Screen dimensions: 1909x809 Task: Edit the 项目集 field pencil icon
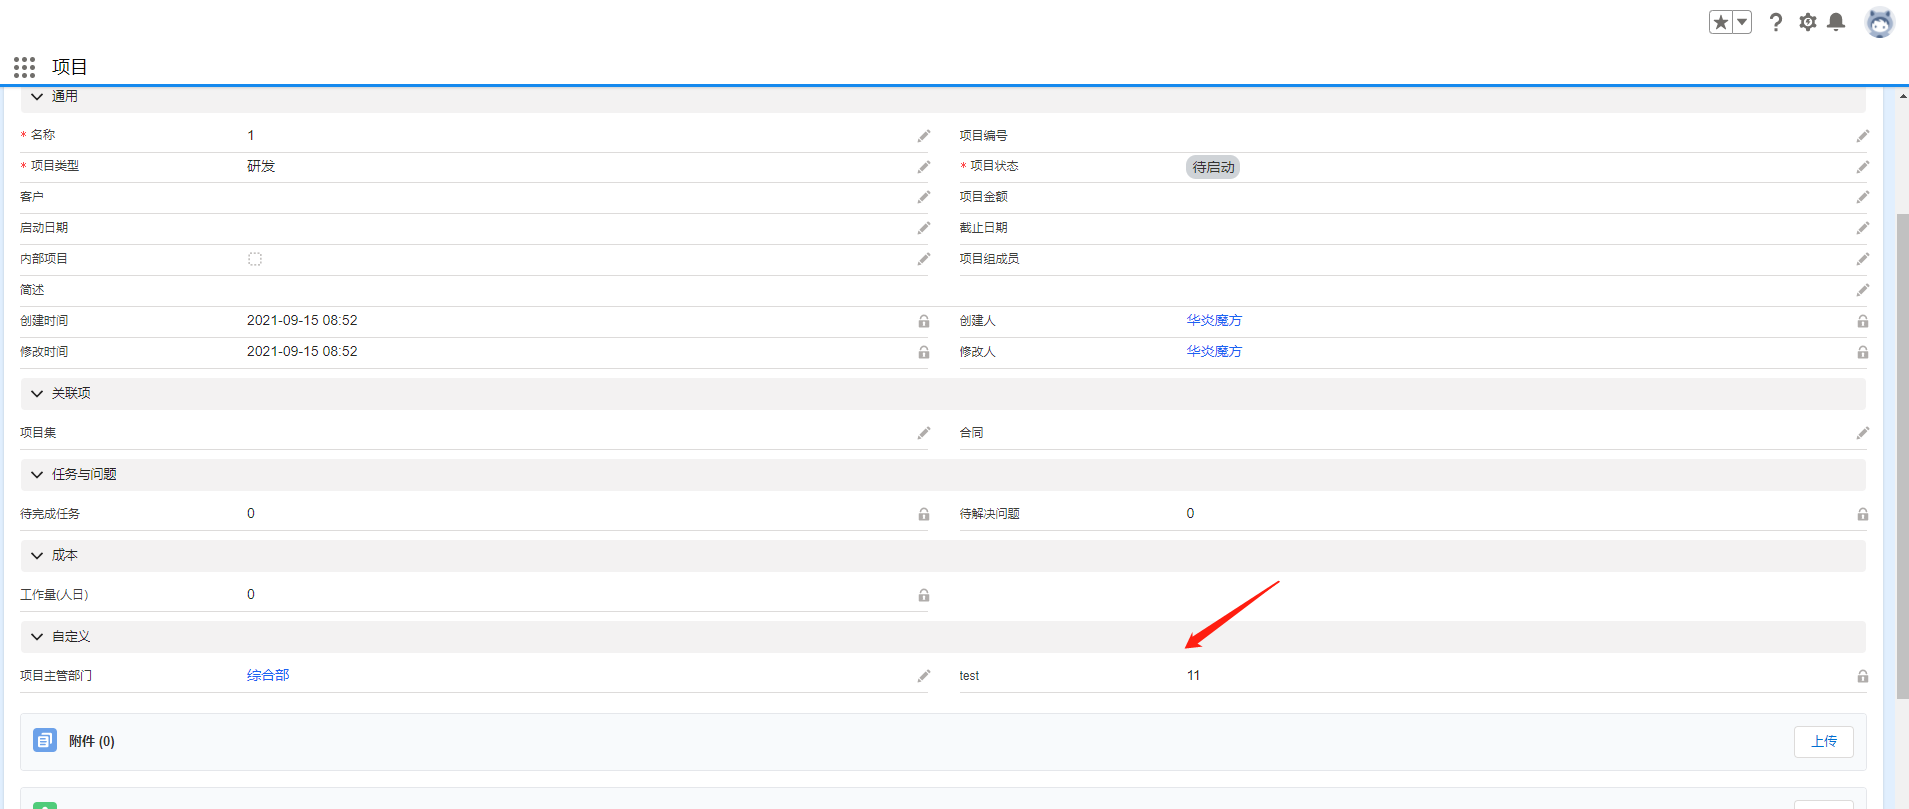pyautogui.click(x=924, y=433)
